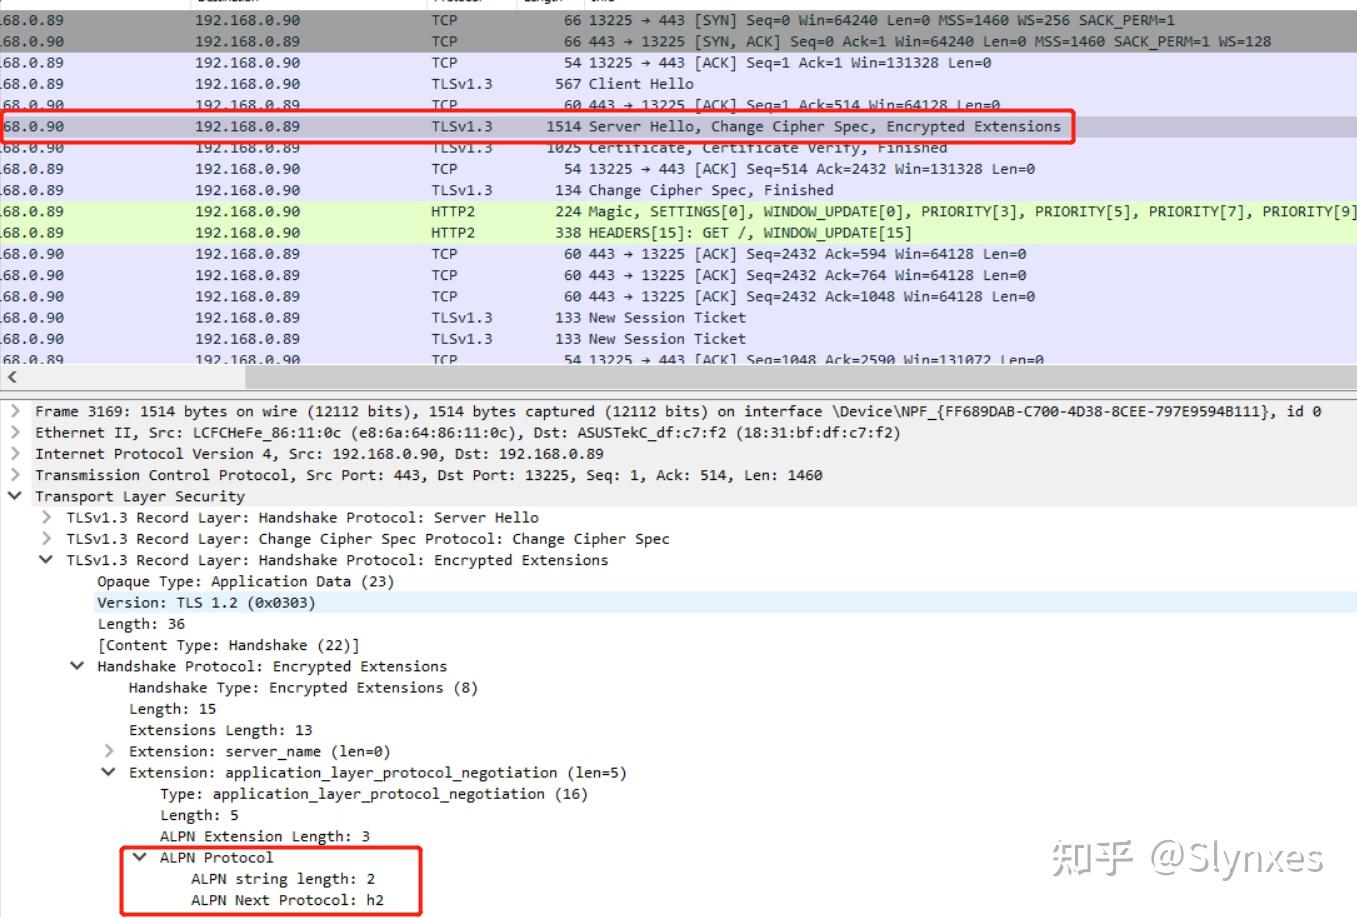
Task: Collapse Handshake Protocol: Encrypted Extensions
Action: tap(78, 666)
